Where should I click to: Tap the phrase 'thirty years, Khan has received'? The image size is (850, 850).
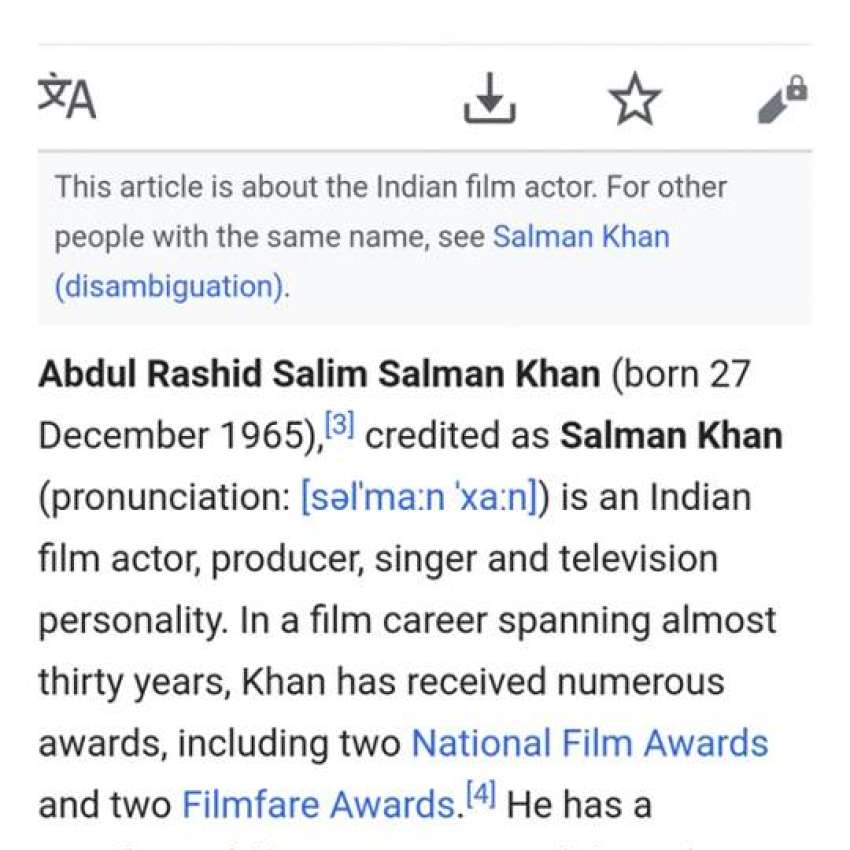(x=293, y=681)
